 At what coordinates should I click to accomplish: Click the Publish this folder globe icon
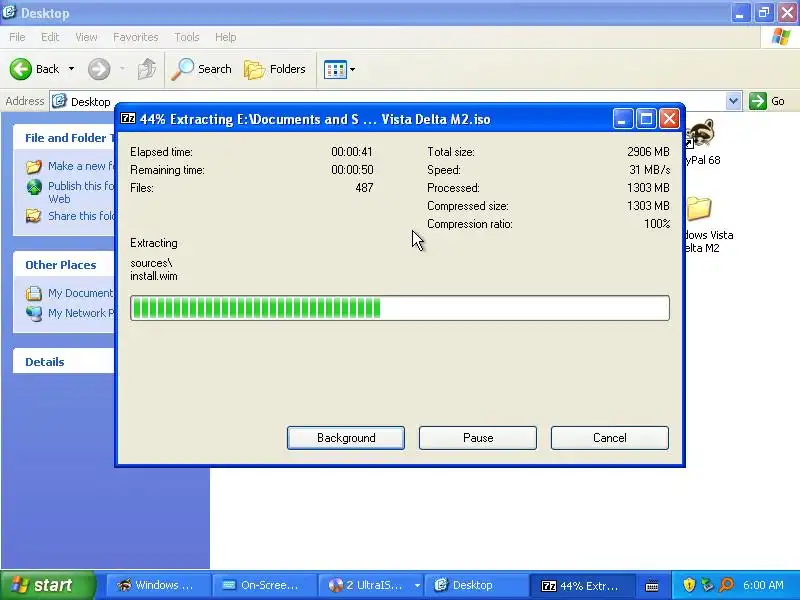coord(34,187)
